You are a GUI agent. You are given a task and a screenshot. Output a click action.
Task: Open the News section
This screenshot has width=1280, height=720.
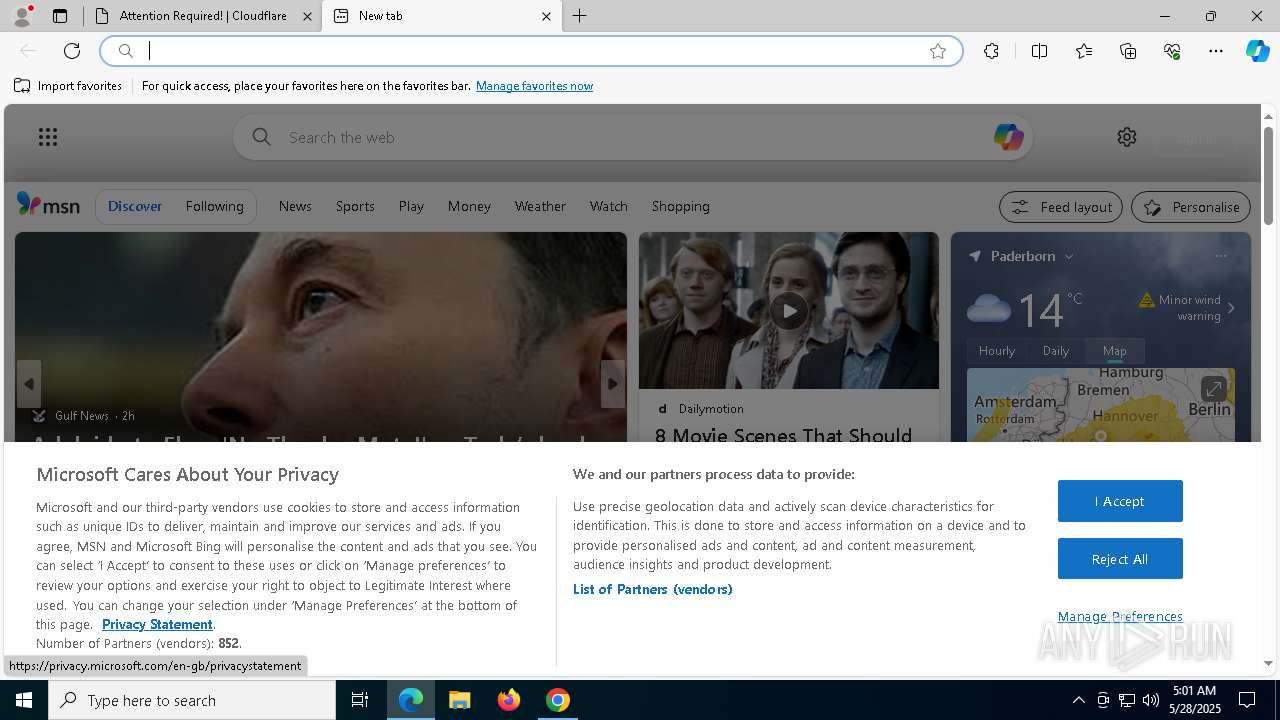click(295, 206)
